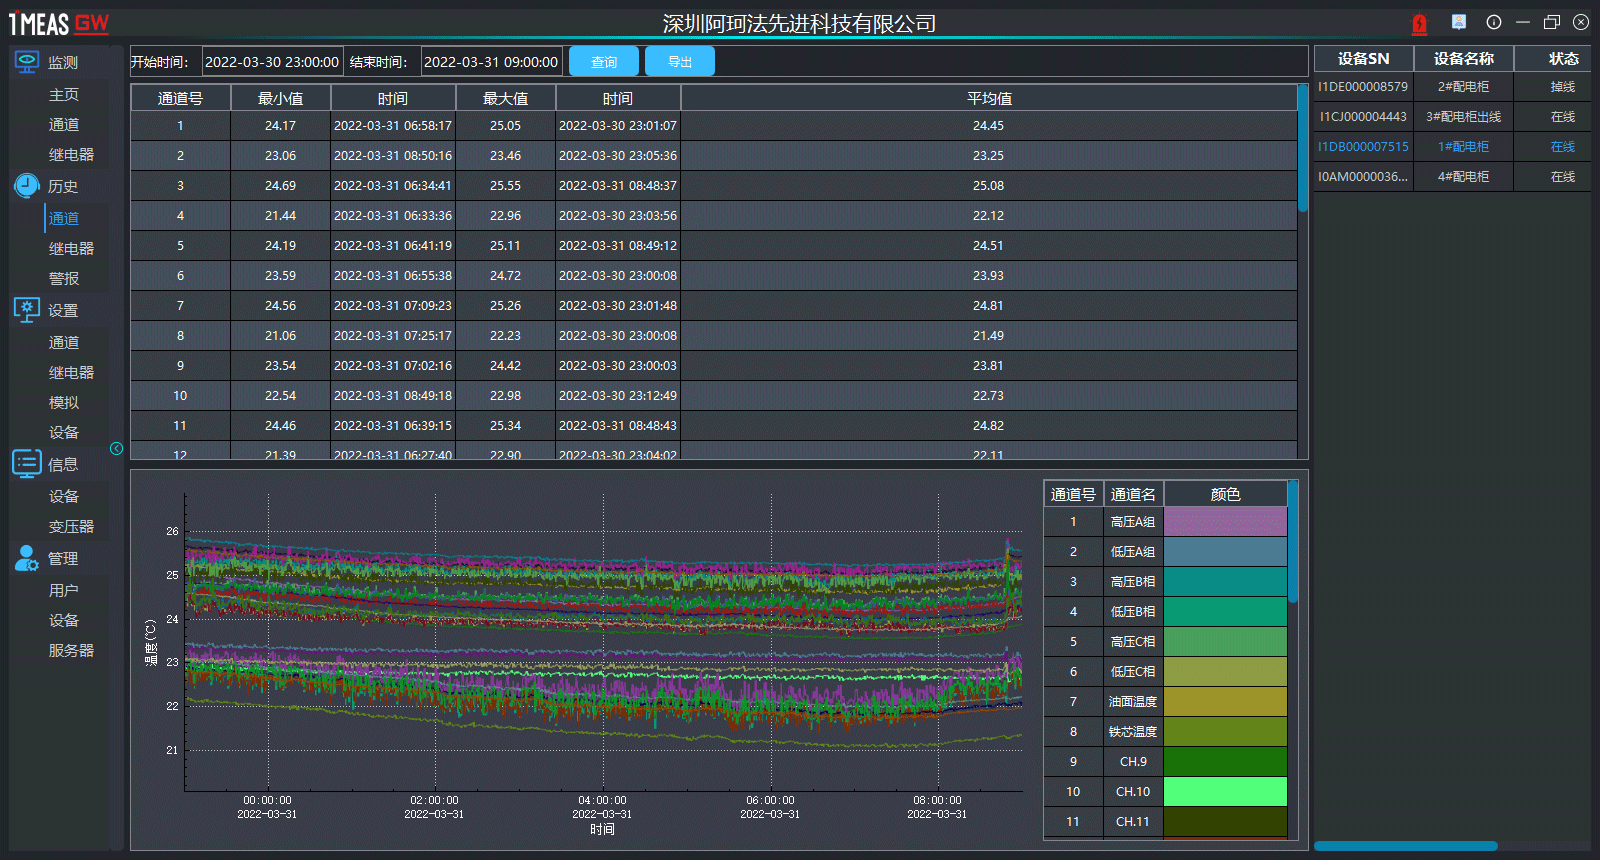Collapse the sidebar with the arrow button
The image size is (1600, 860).
click(x=117, y=449)
